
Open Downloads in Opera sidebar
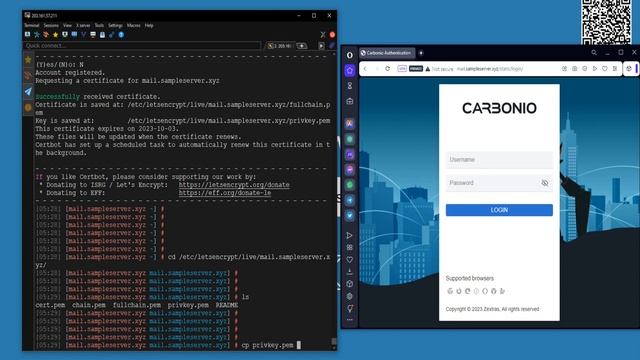click(x=350, y=271)
